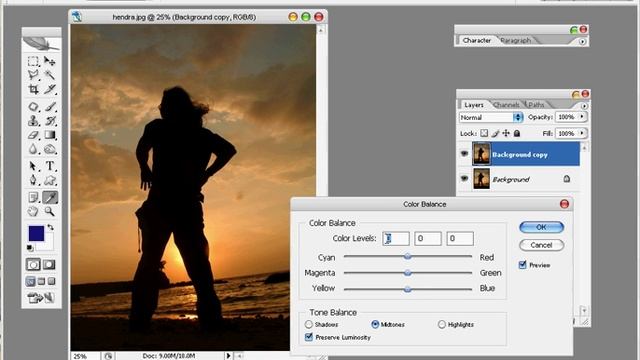Screen dimensions: 640x360
Task: Click the Magenta-Green slider handle
Action: coord(407,273)
